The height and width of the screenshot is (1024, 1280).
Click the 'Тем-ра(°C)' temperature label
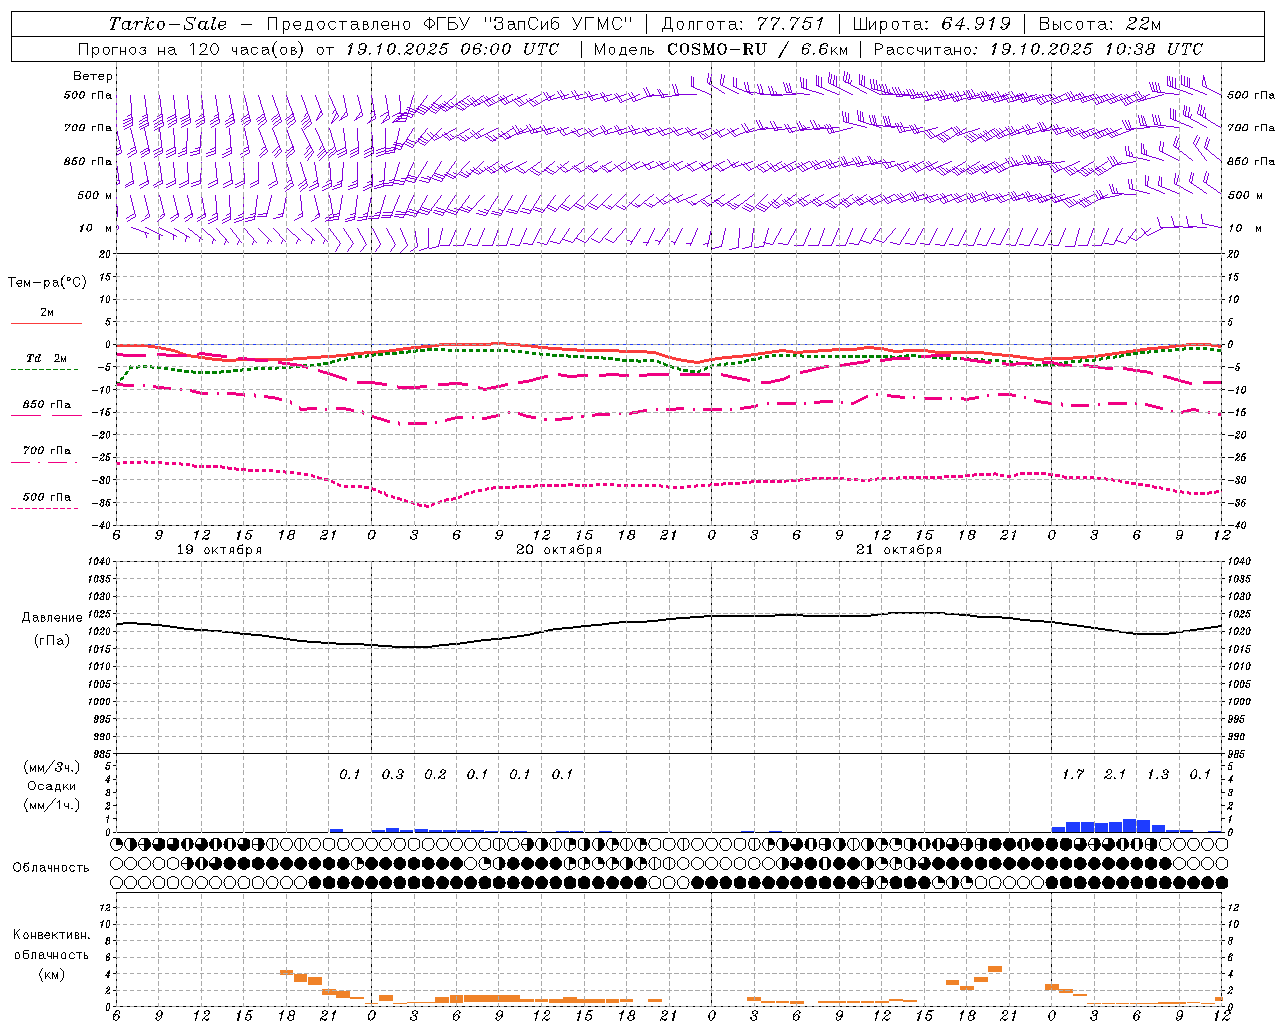47,283
